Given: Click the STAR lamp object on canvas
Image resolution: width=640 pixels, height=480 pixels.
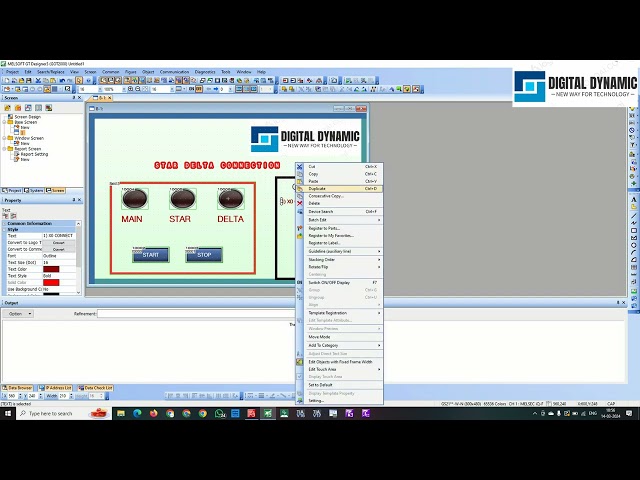Looking at the screenshot, I should tap(183, 199).
